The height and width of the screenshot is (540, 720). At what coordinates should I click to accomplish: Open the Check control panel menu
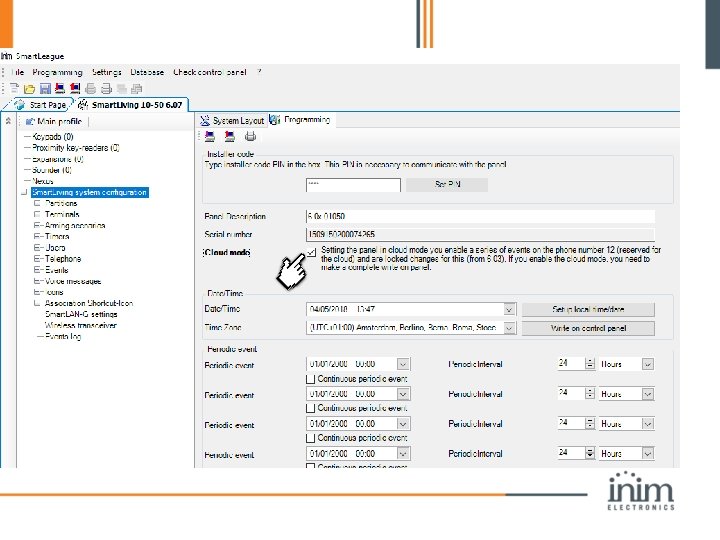click(209, 72)
